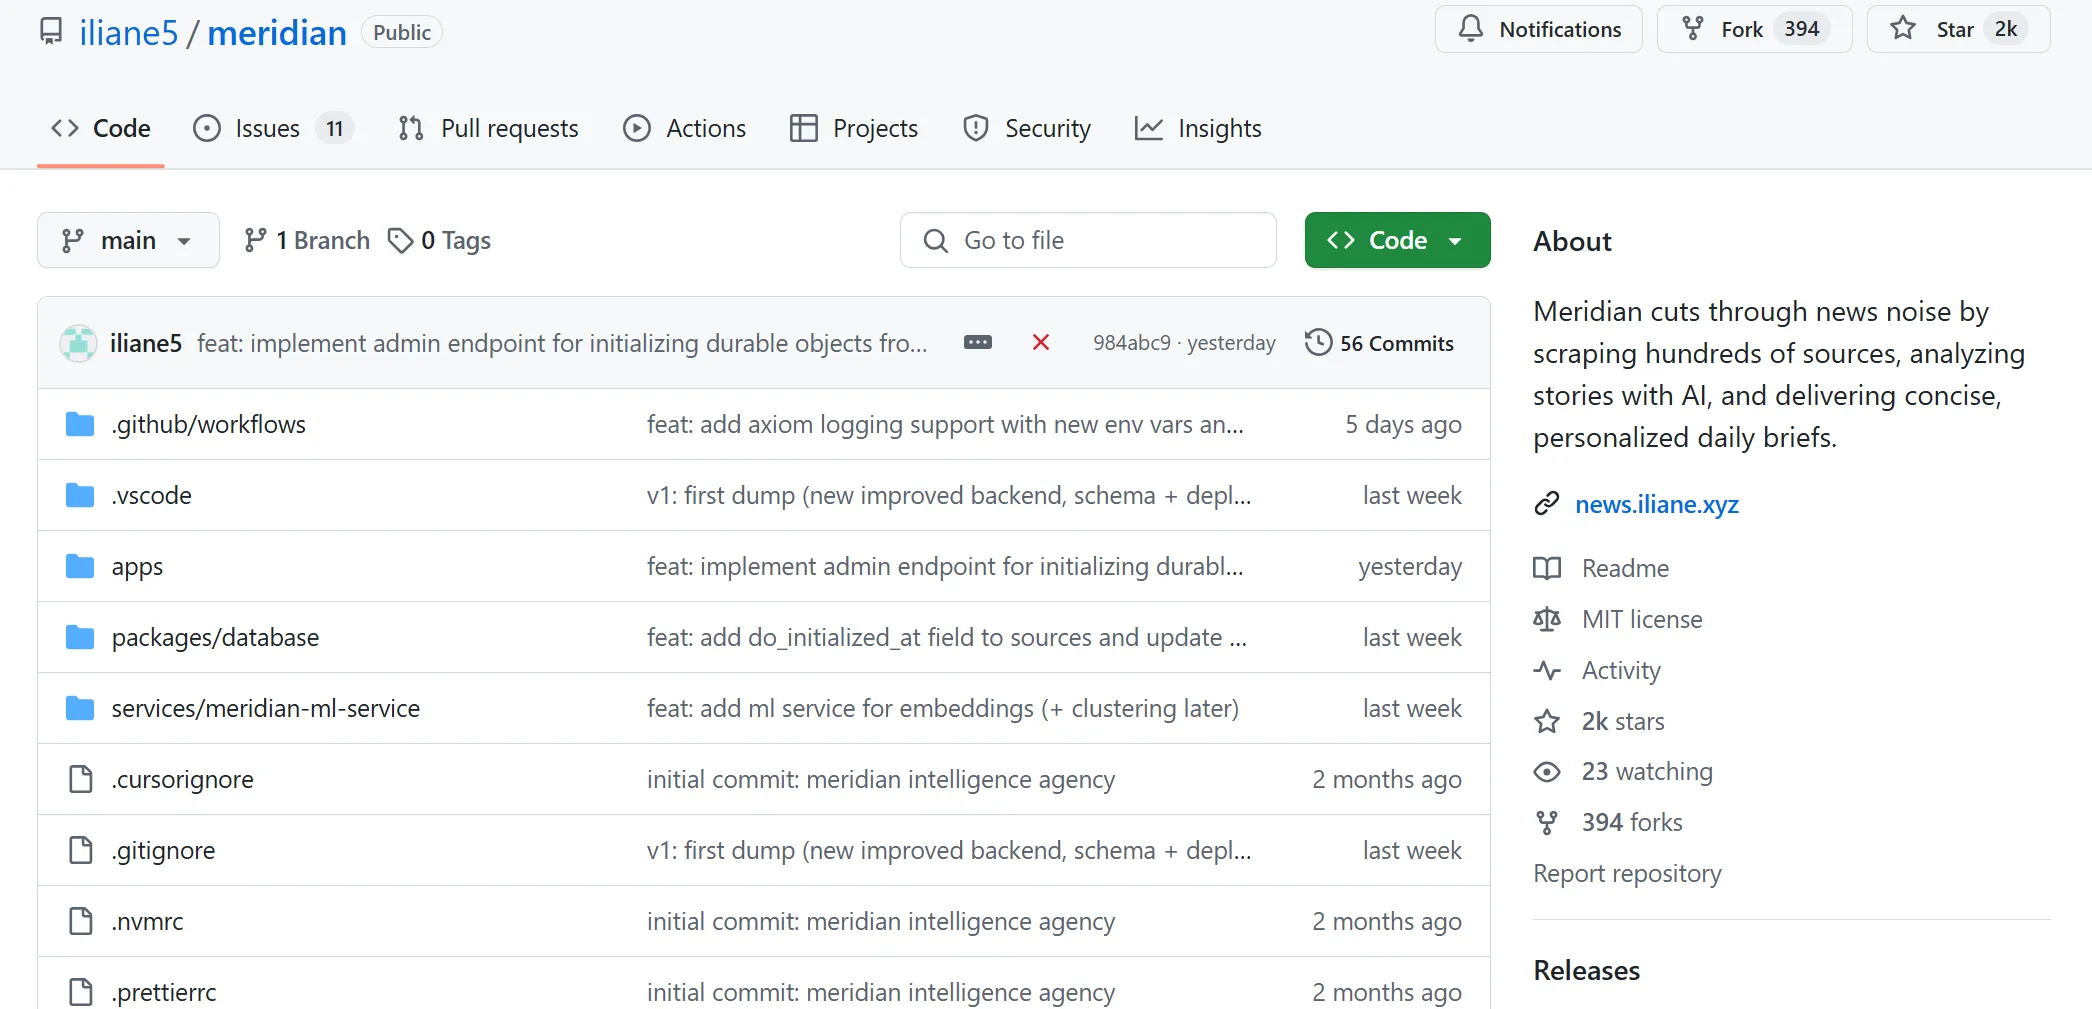
Task: Open the .cursorignore file
Action: pos(183,779)
